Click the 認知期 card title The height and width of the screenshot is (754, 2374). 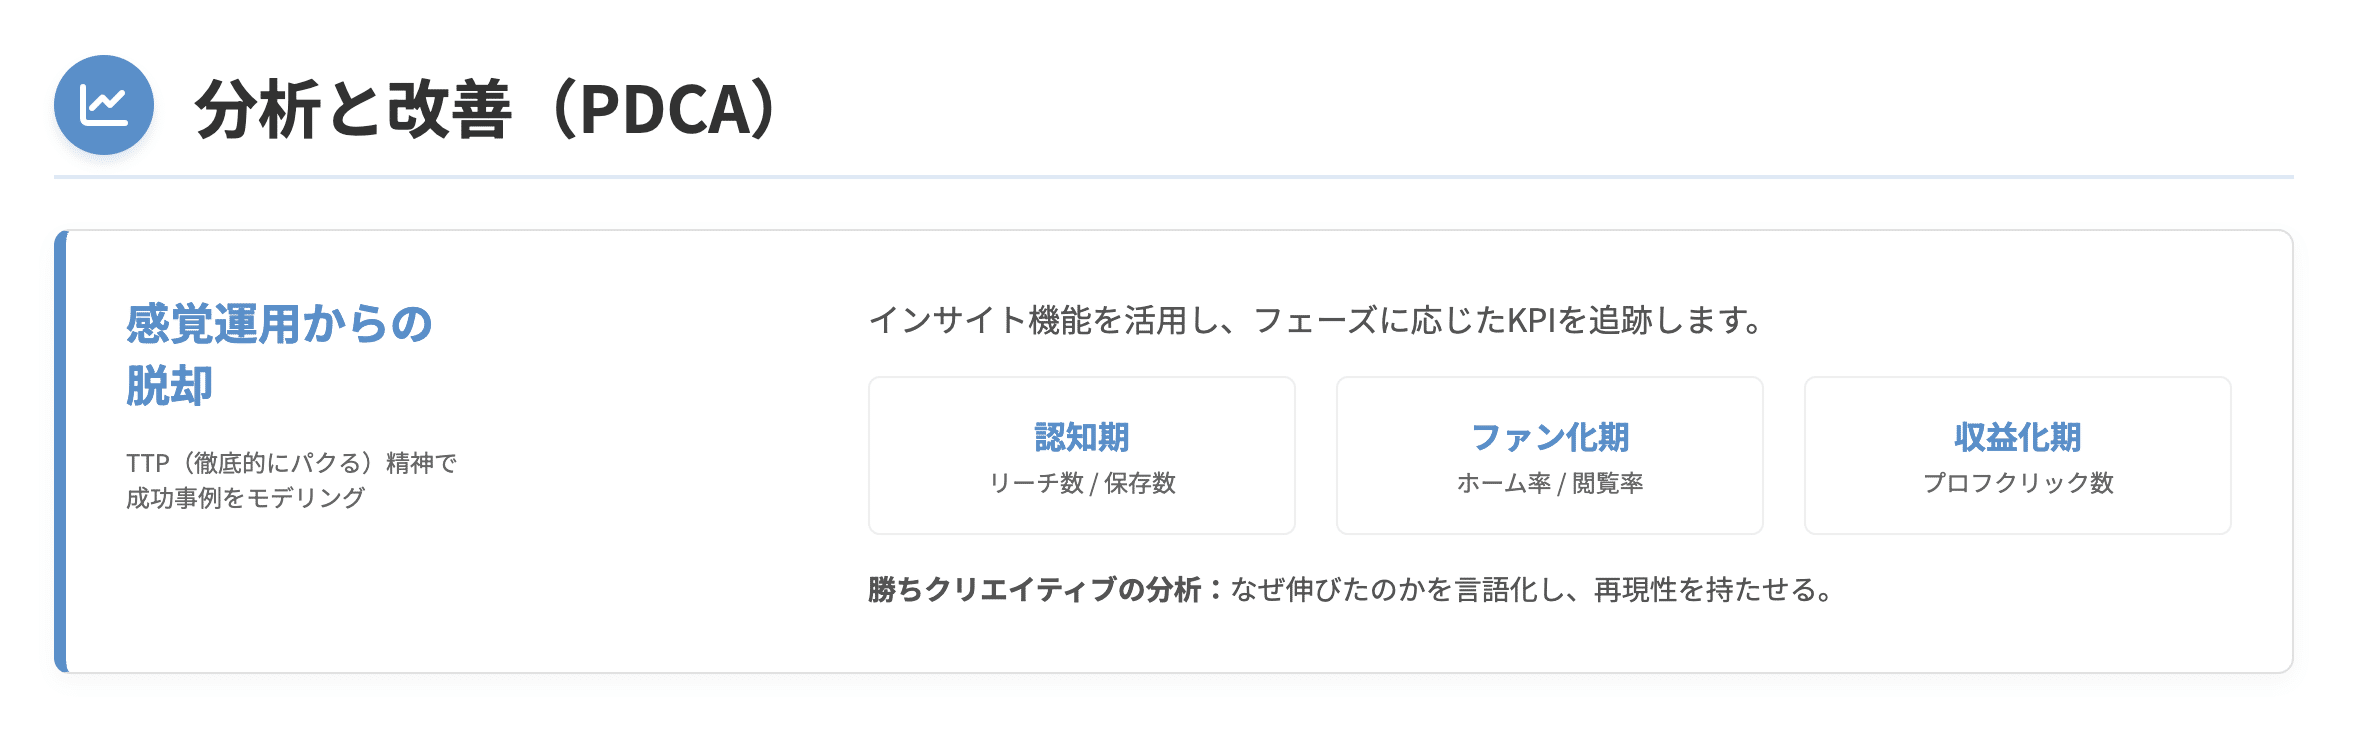click(x=1081, y=437)
